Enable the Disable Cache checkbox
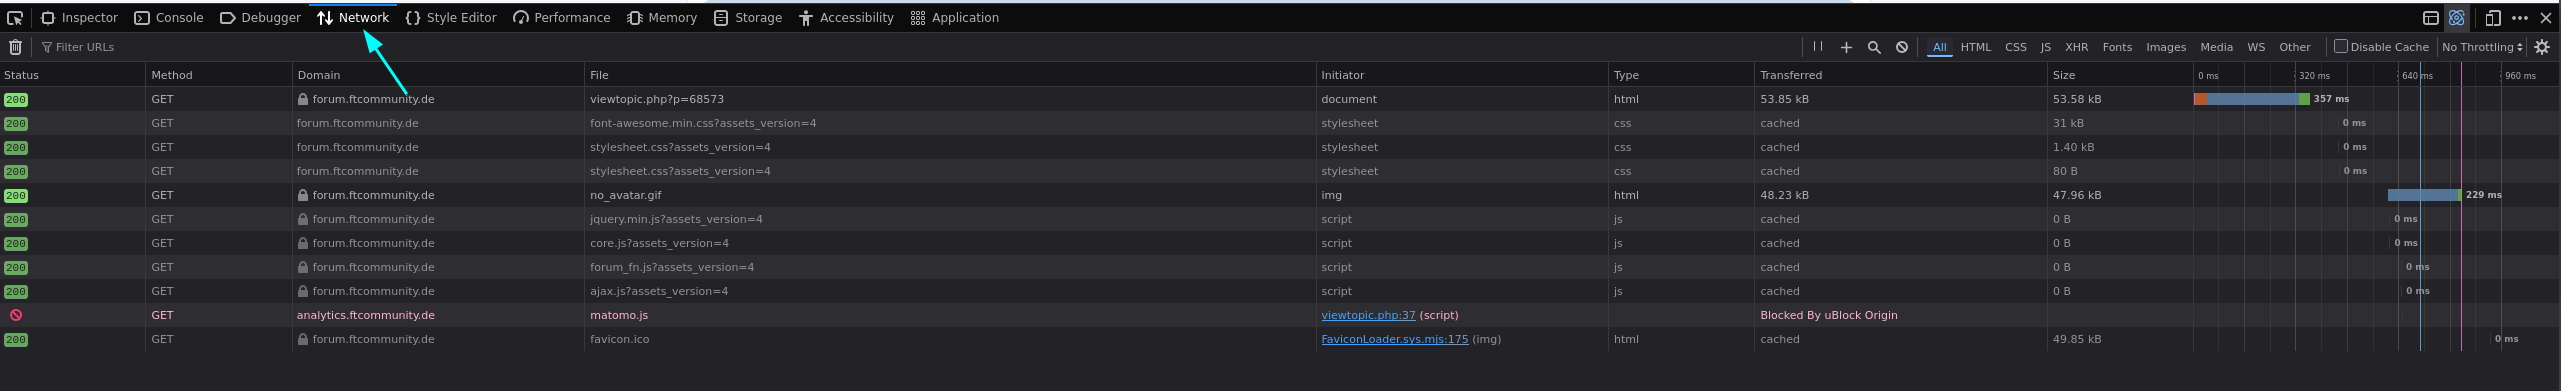Image resolution: width=2561 pixels, height=391 pixels. pyautogui.click(x=2340, y=46)
